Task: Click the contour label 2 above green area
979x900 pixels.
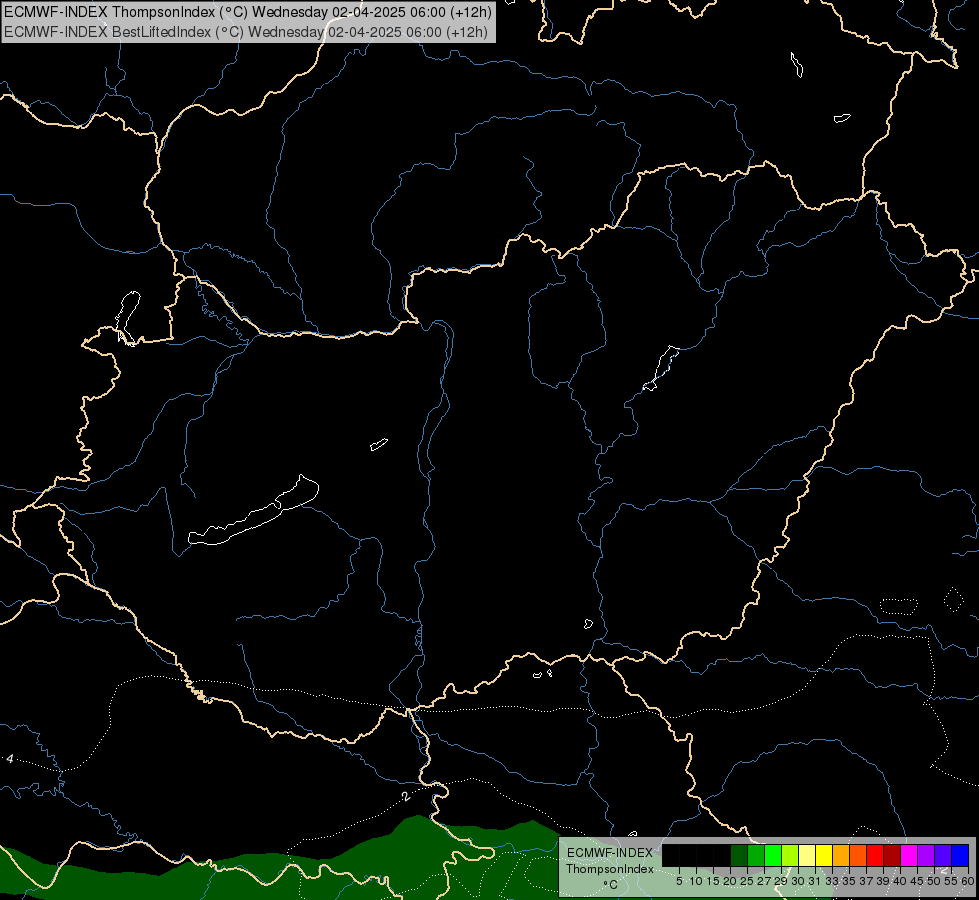Action: (x=406, y=797)
